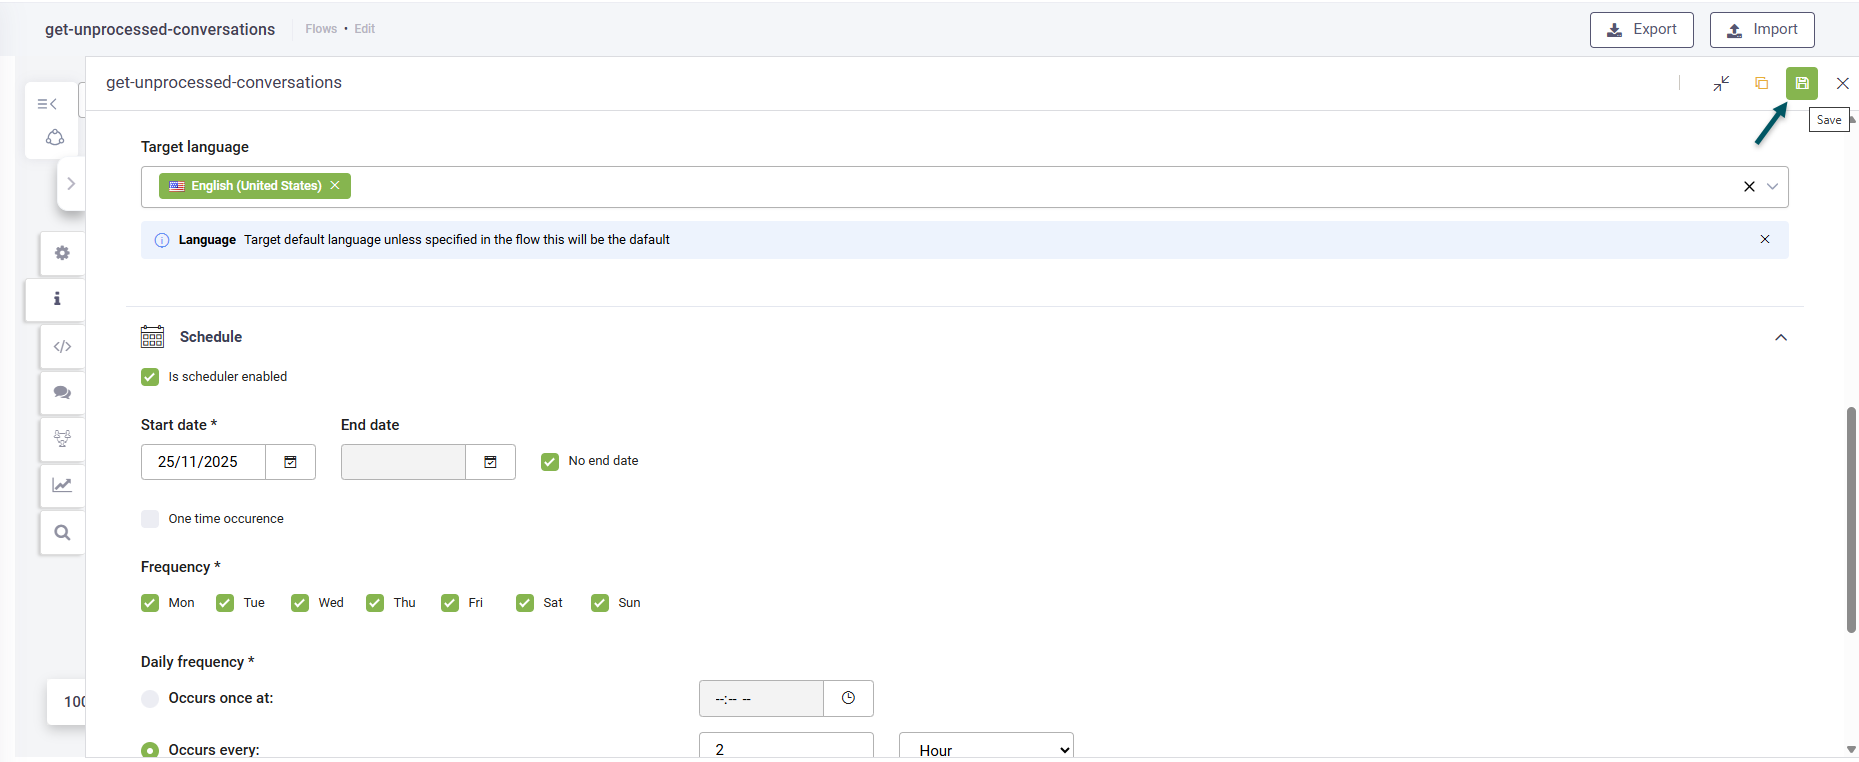Dismiss the Language info banner

1765,239
